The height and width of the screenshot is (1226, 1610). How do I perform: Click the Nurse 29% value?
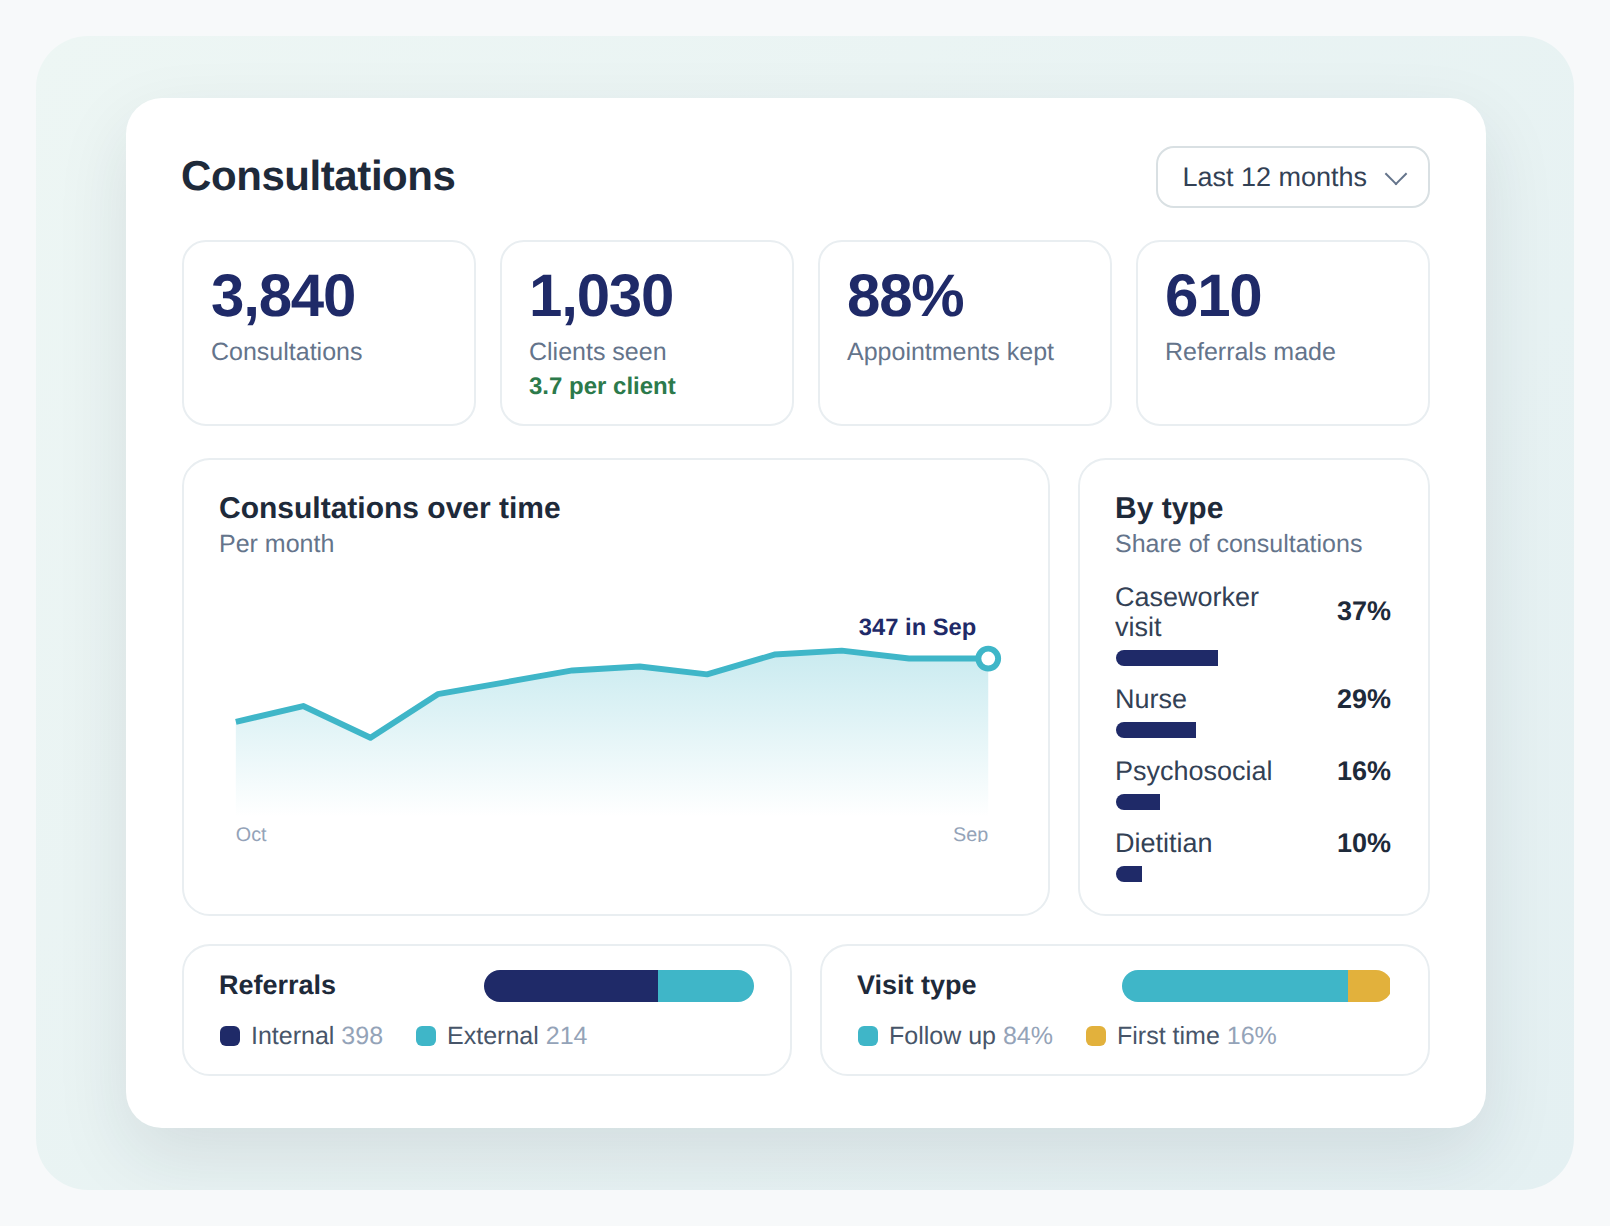[x=1364, y=699]
